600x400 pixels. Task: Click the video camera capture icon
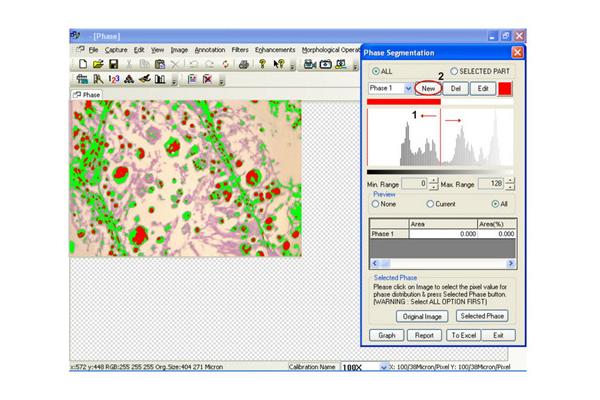coord(310,64)
